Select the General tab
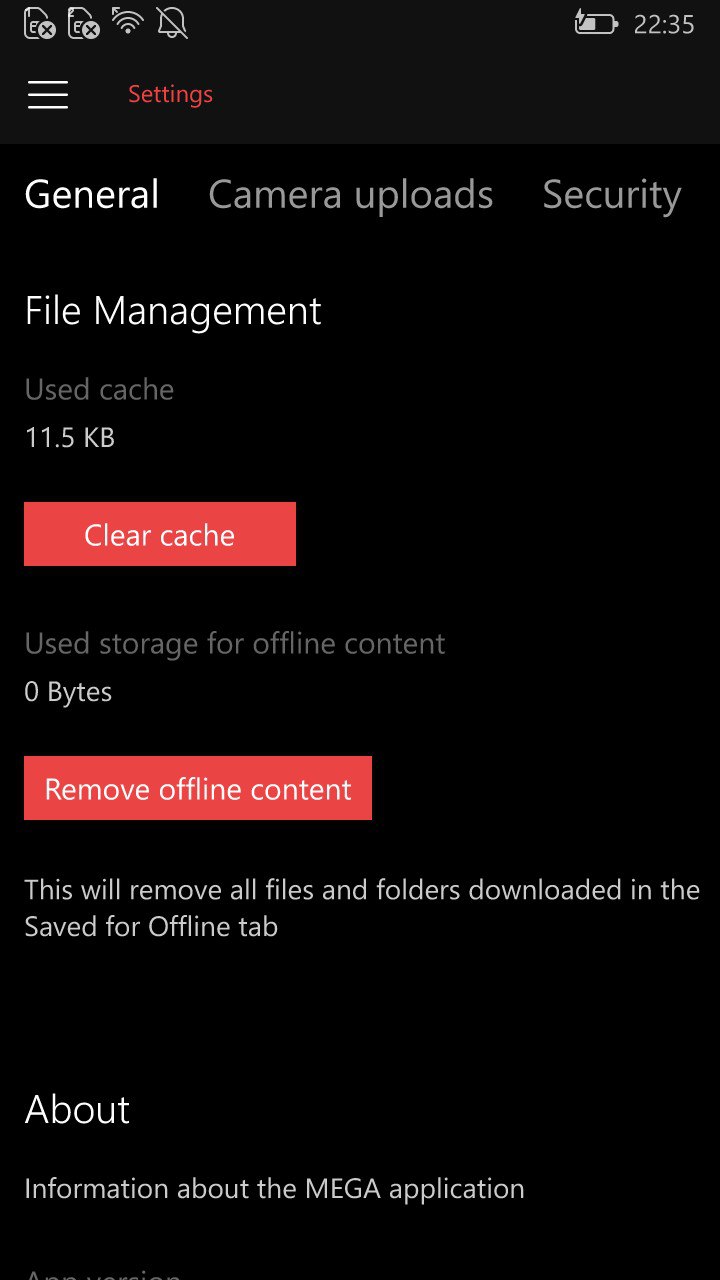Screen dimensions: 720x1280 tap(92, 195)
